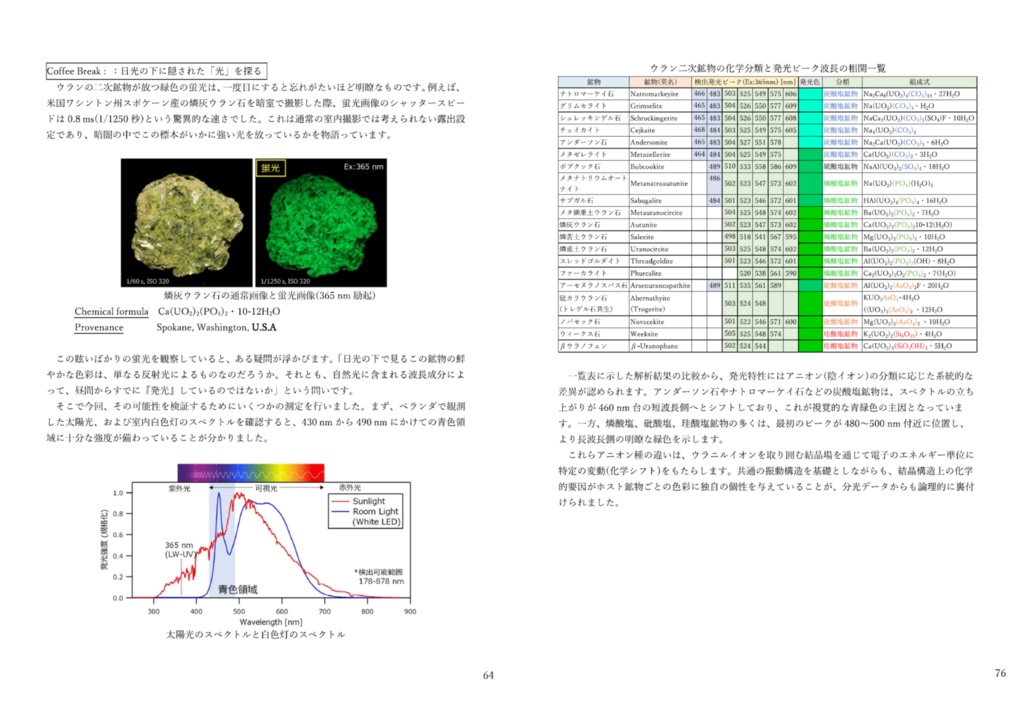Click the '青色領域' label in the chart

237,589
